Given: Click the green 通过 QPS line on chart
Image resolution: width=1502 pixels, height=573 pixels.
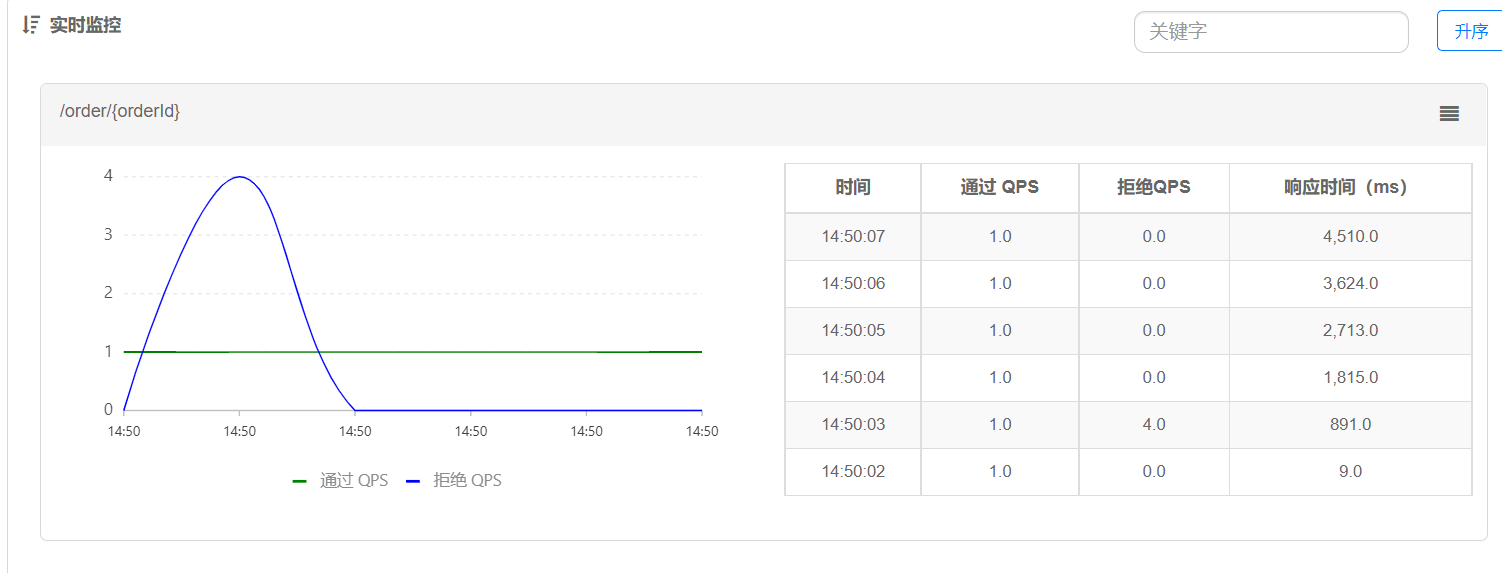Looking at the screenshot, I should pyautogui.click(x=412, y=352).
